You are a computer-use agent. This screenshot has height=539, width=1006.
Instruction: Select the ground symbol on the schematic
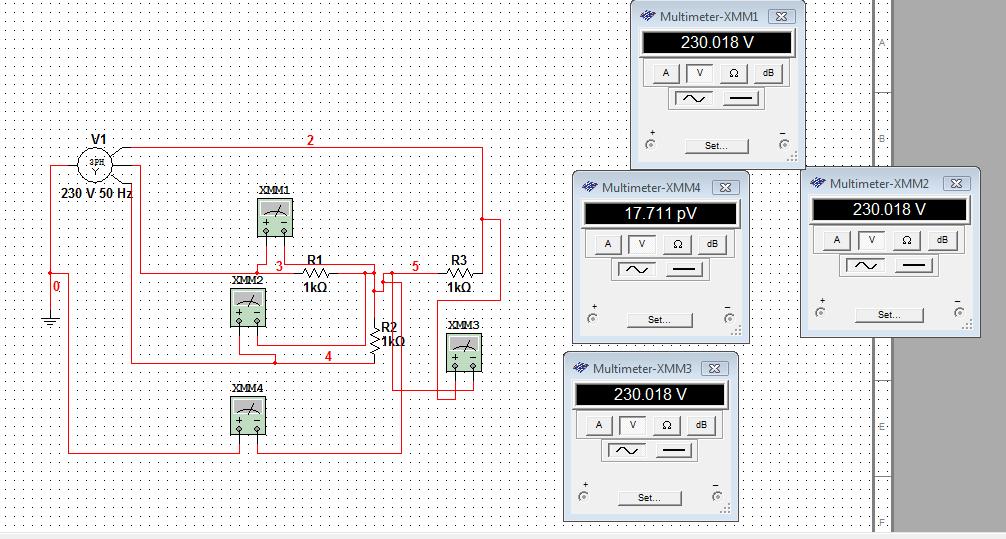point(50,318)
